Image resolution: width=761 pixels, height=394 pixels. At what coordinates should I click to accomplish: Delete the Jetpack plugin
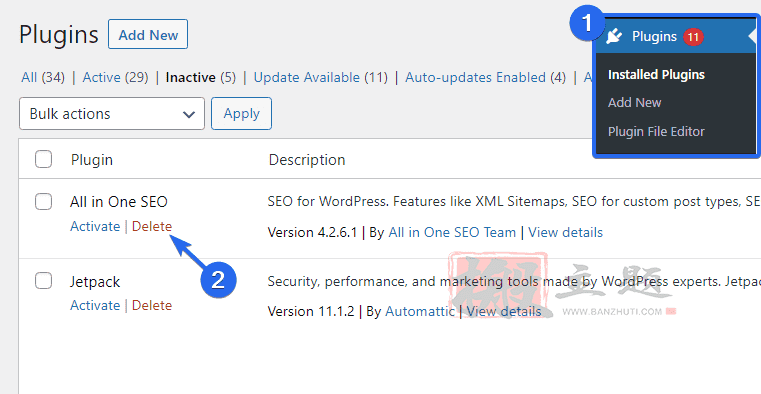152,306
